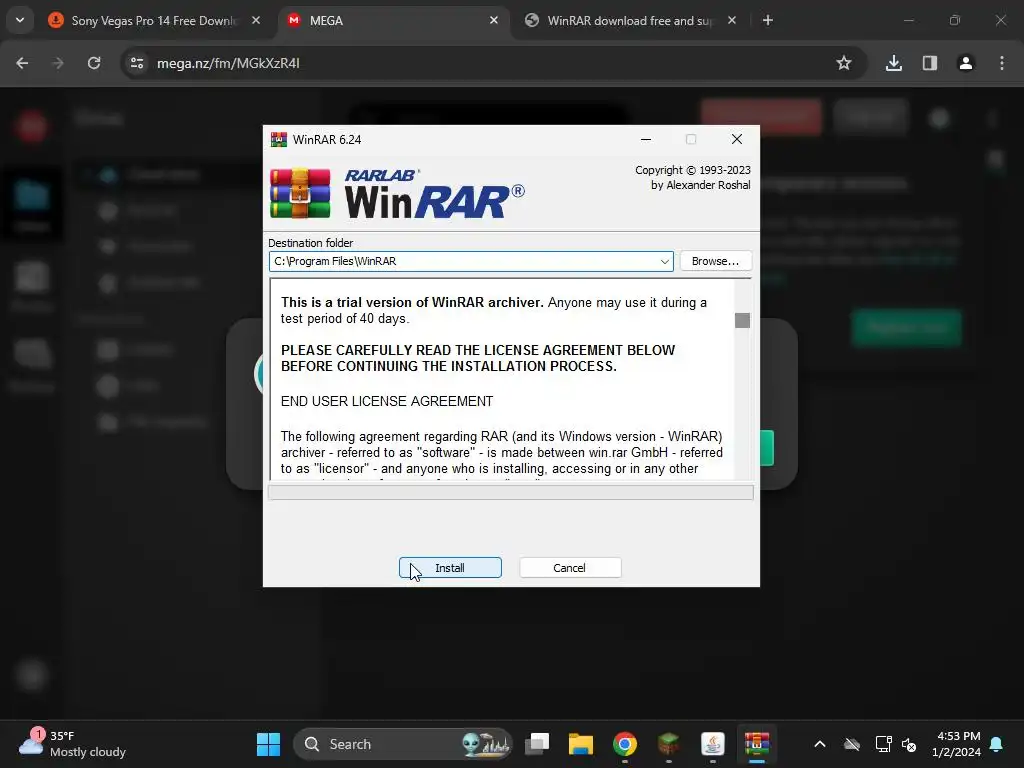Screen dimensions: 1024x768
Task: Click the network tray icon
Action: coord(883,744)
